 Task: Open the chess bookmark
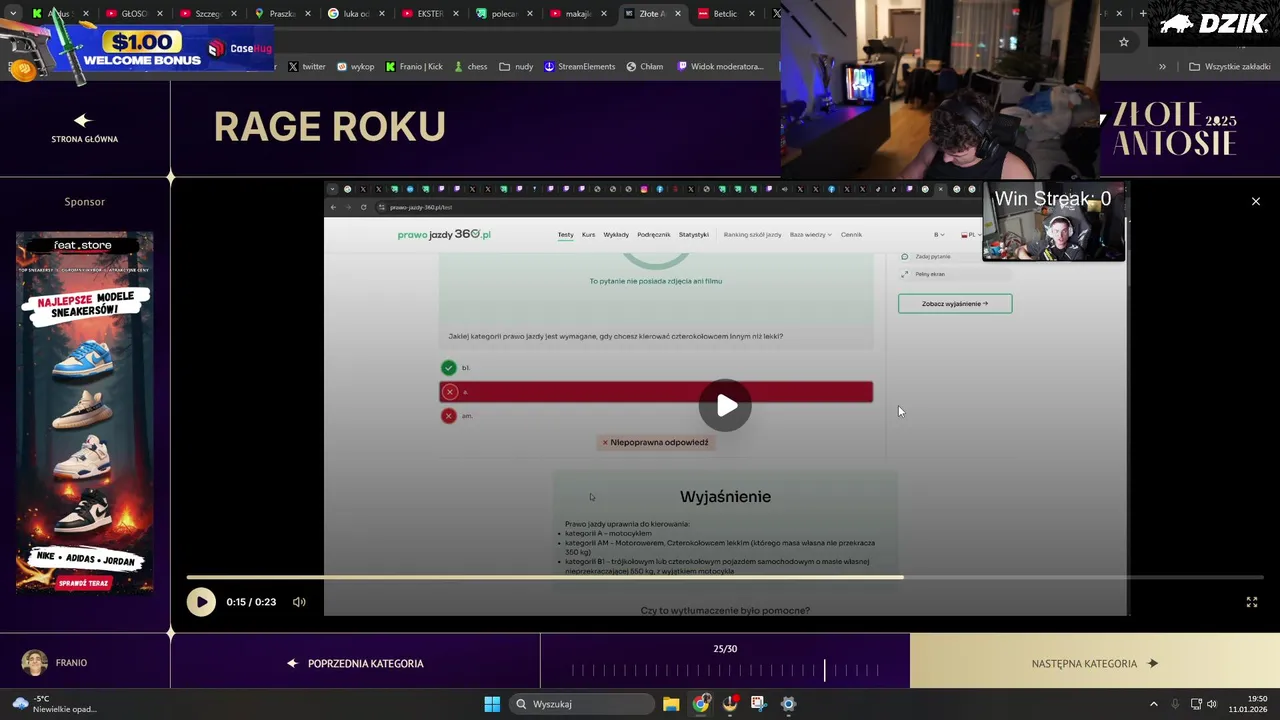pyautogui.click(x=471, y=67)
